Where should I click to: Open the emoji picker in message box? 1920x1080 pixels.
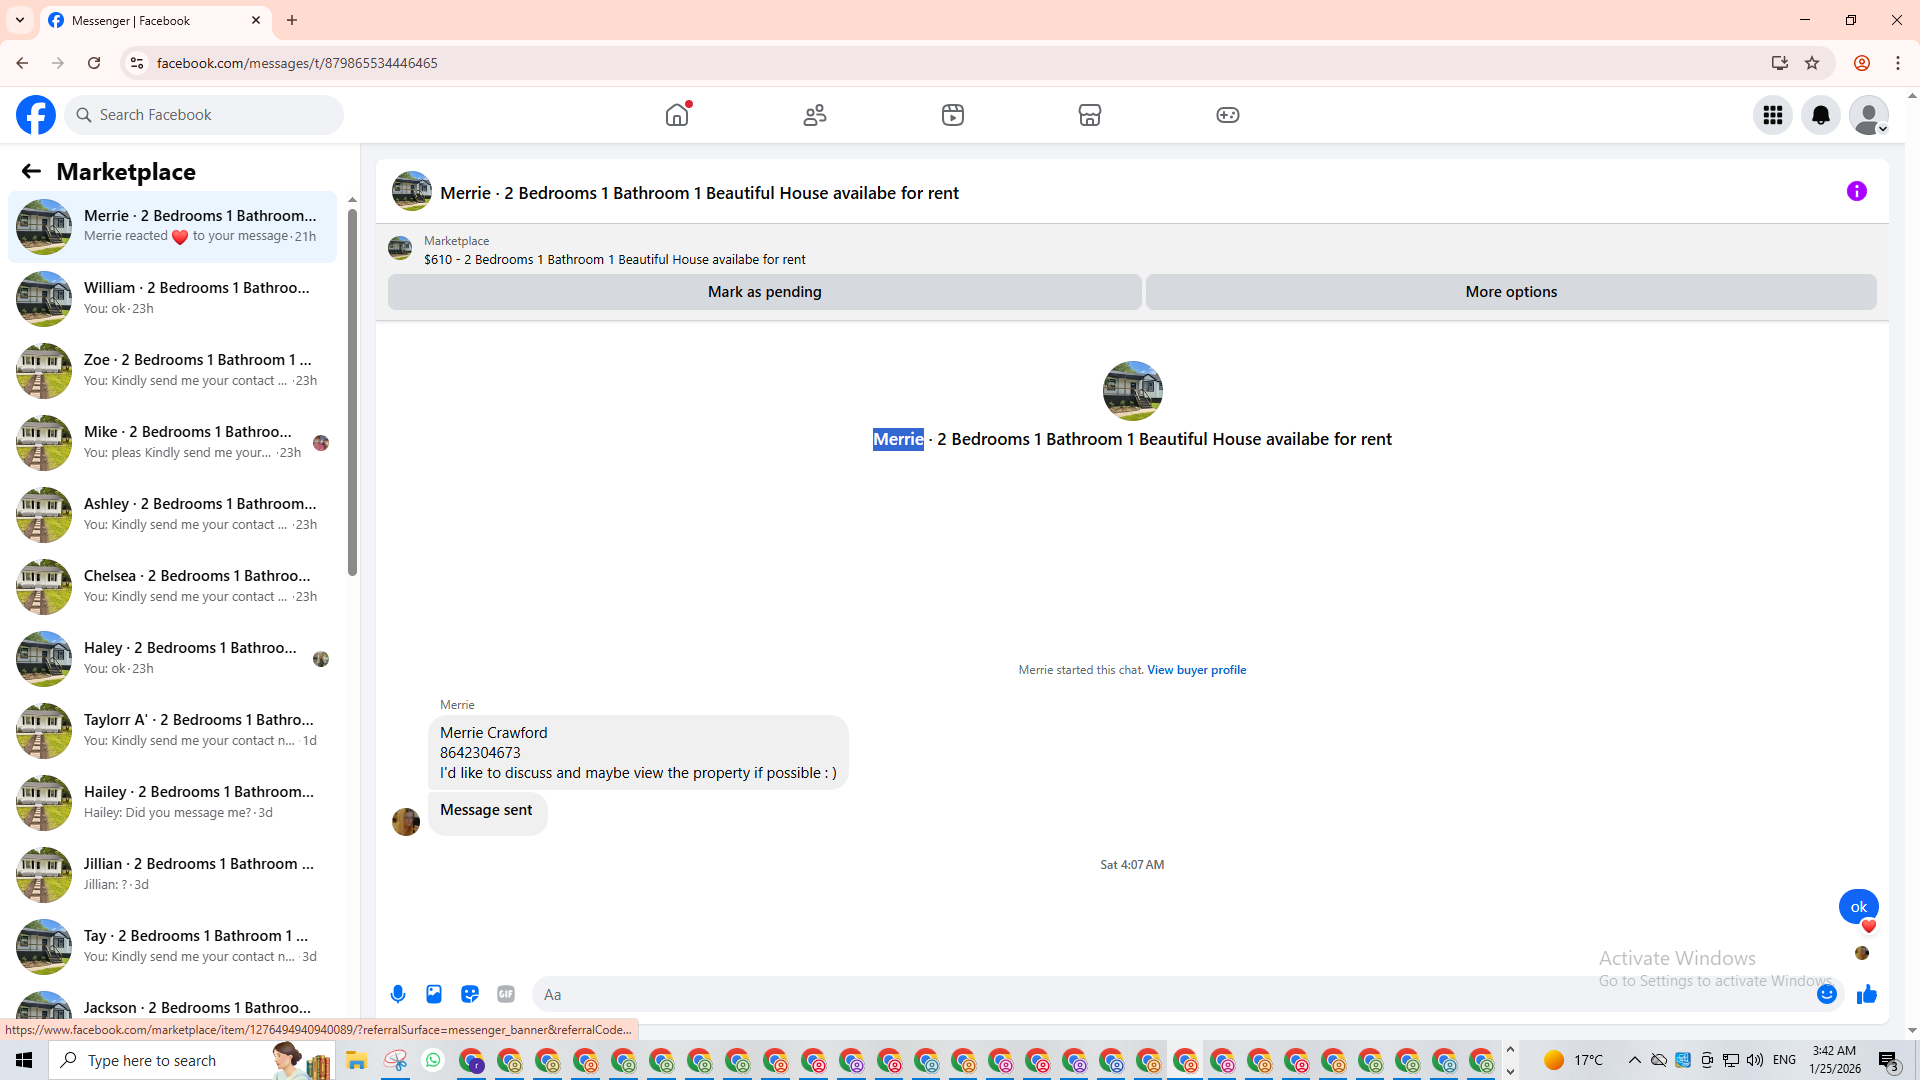pyautogui.click(x=1827, y=994)
